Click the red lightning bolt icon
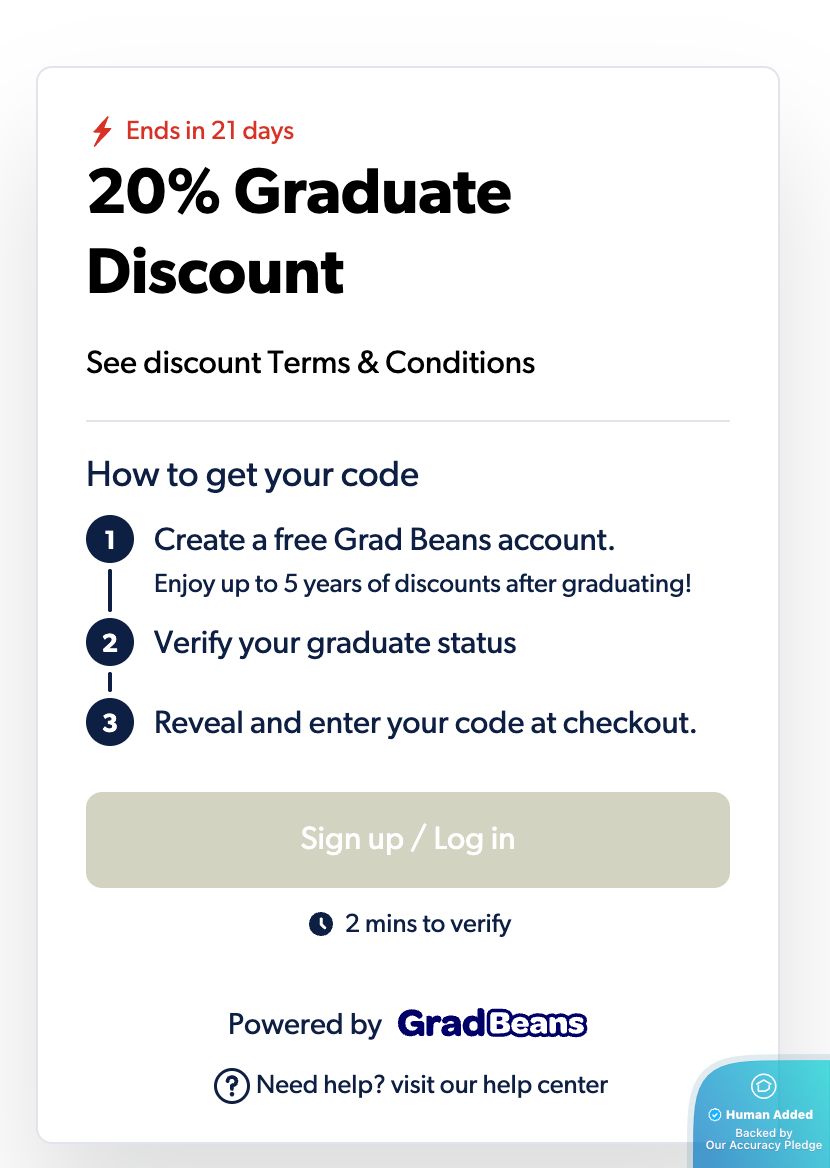The height and width of the screenshot is (1168, 830). pyautogui.click(x=102, y=131)
